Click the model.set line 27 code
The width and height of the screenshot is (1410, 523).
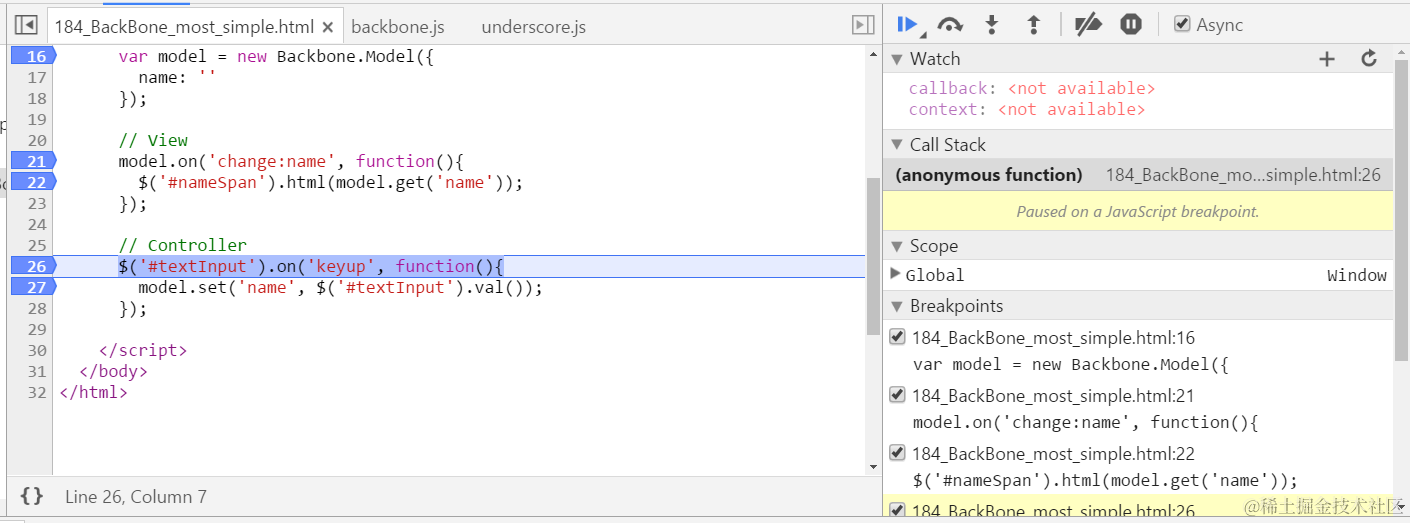340,287
